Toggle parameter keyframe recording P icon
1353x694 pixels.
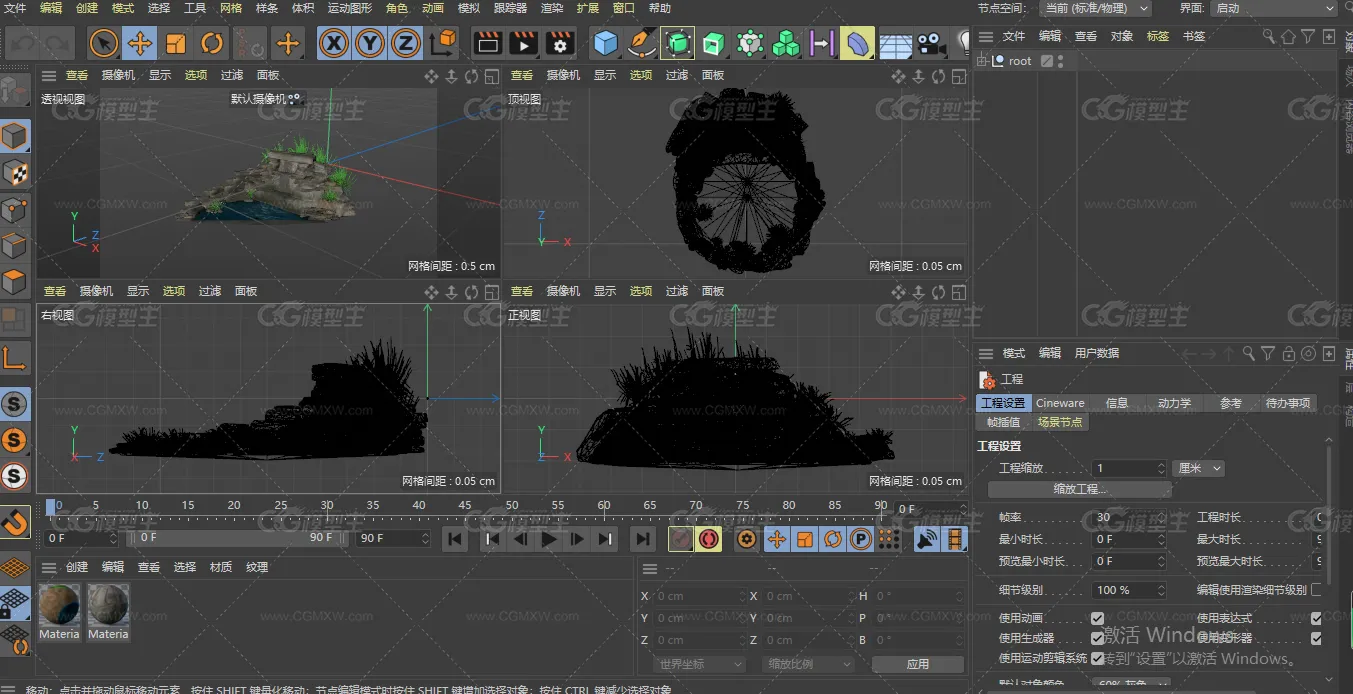(x=860, y=539)
